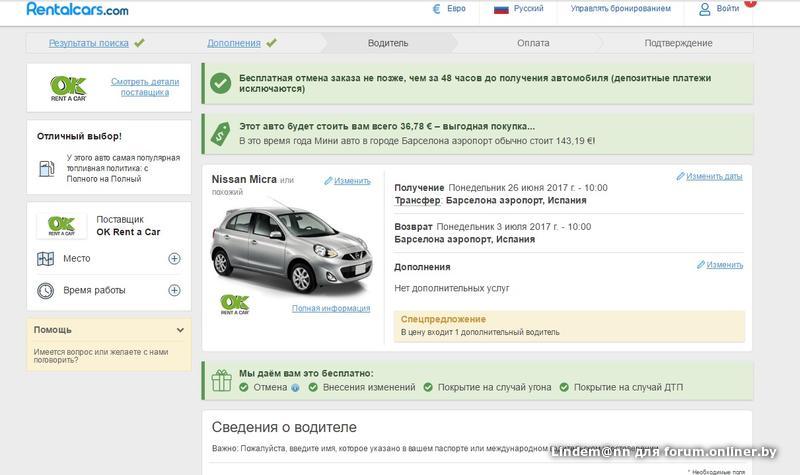Click the OK Rent a Car logo under the car image
The width and height of the screenshot is (800, 475).
[235, 304]
